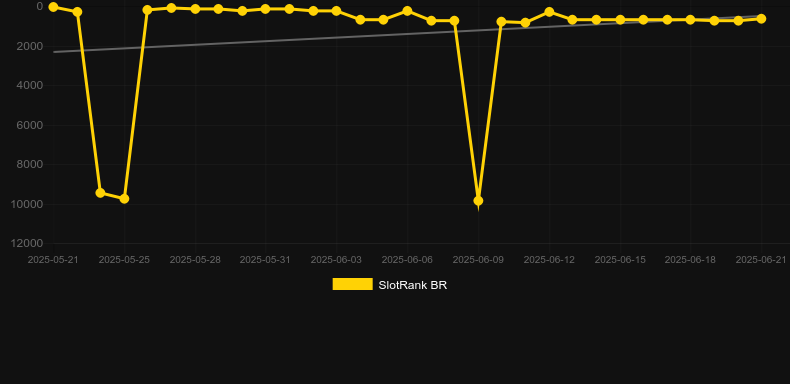Click the y-axis value 2000
Screen dimensions: 790x384
coord(30,46)
